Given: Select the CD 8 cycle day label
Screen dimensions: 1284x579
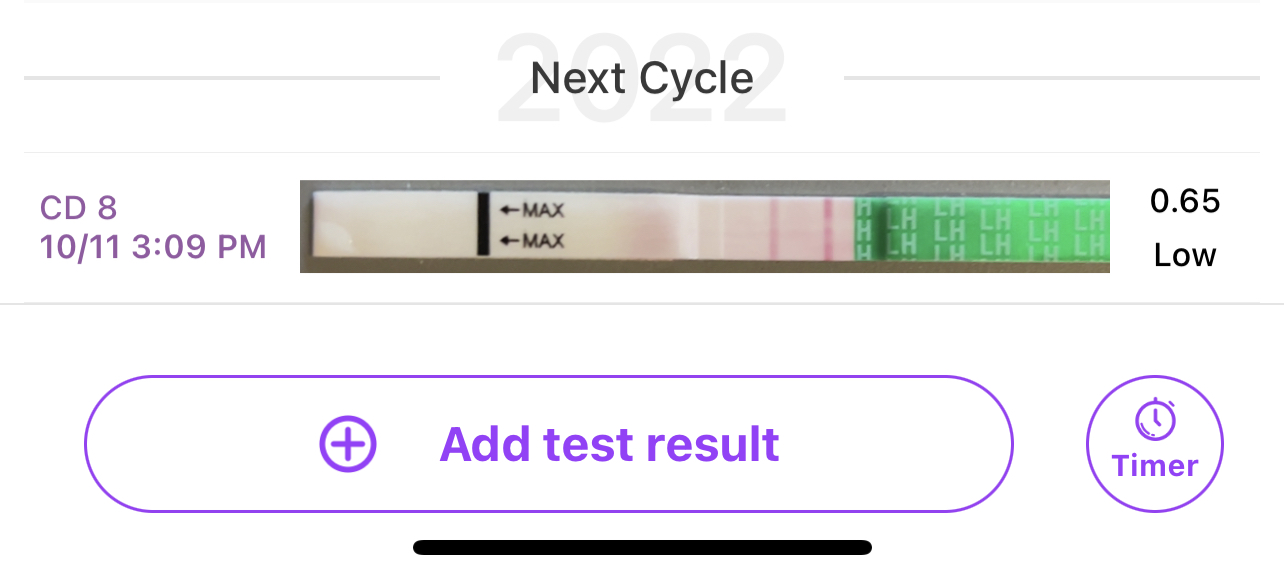Looking at the screenshot, I should point(79,208).
